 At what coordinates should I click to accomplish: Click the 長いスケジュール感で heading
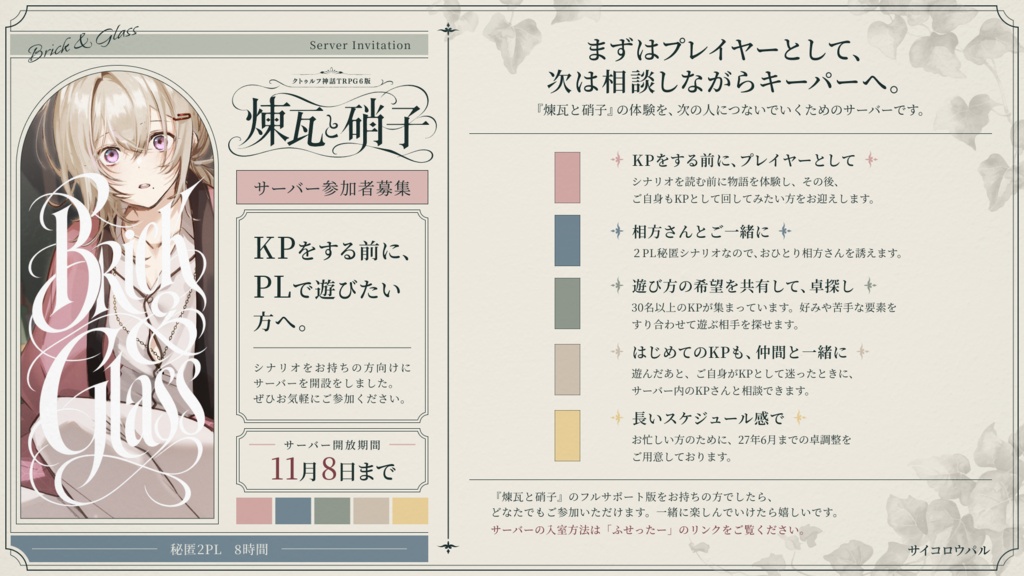pos(708,419)
